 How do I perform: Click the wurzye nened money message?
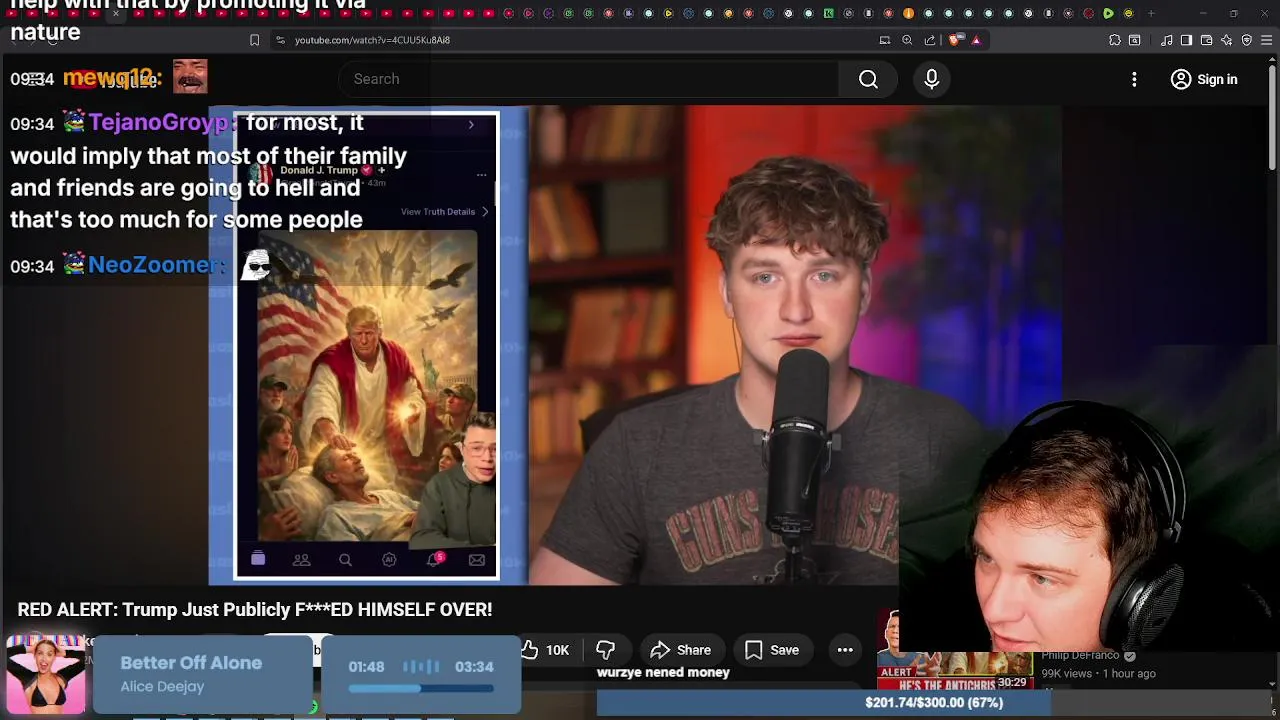663,673
